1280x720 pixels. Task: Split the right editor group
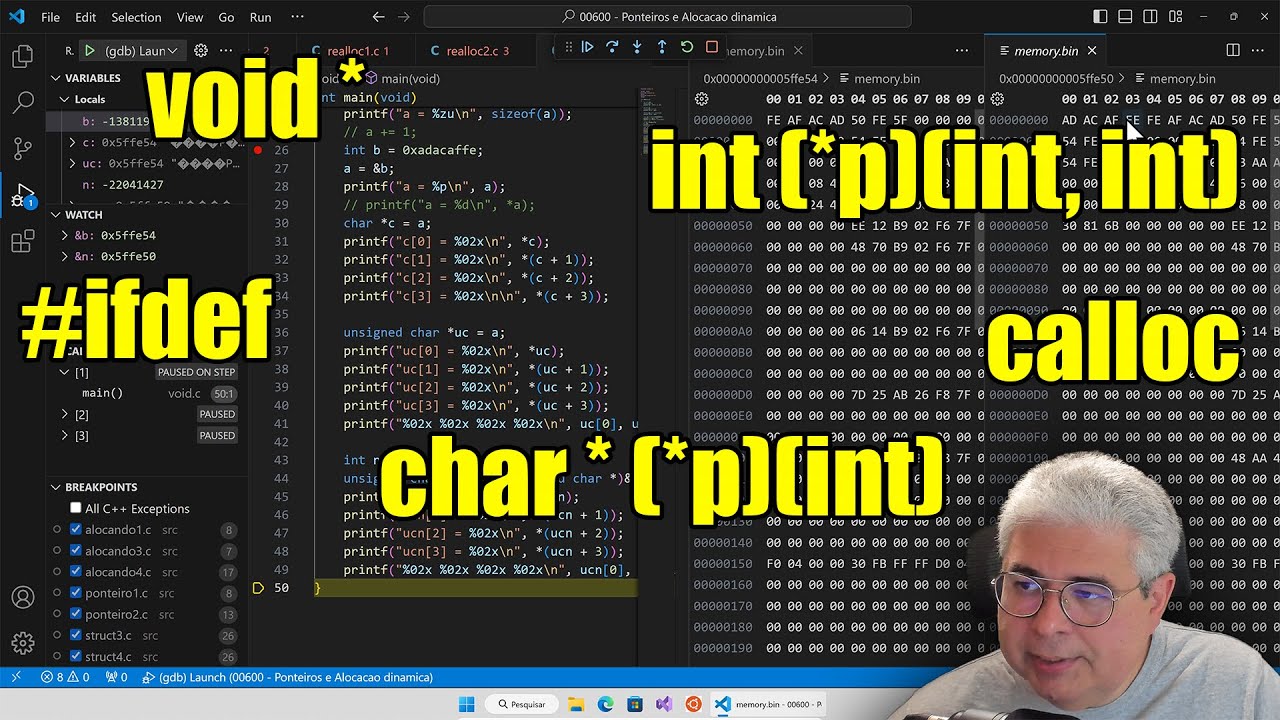(x=1233, y=50)
